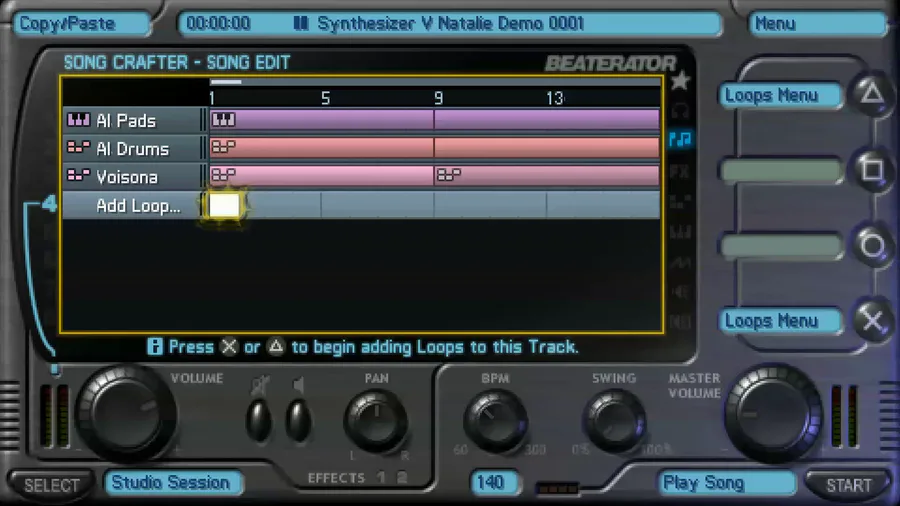This screenshot has width=900, height=506.
Task: Click the highlighted empty cell at bar 1
Action: [x=224, y=205]
